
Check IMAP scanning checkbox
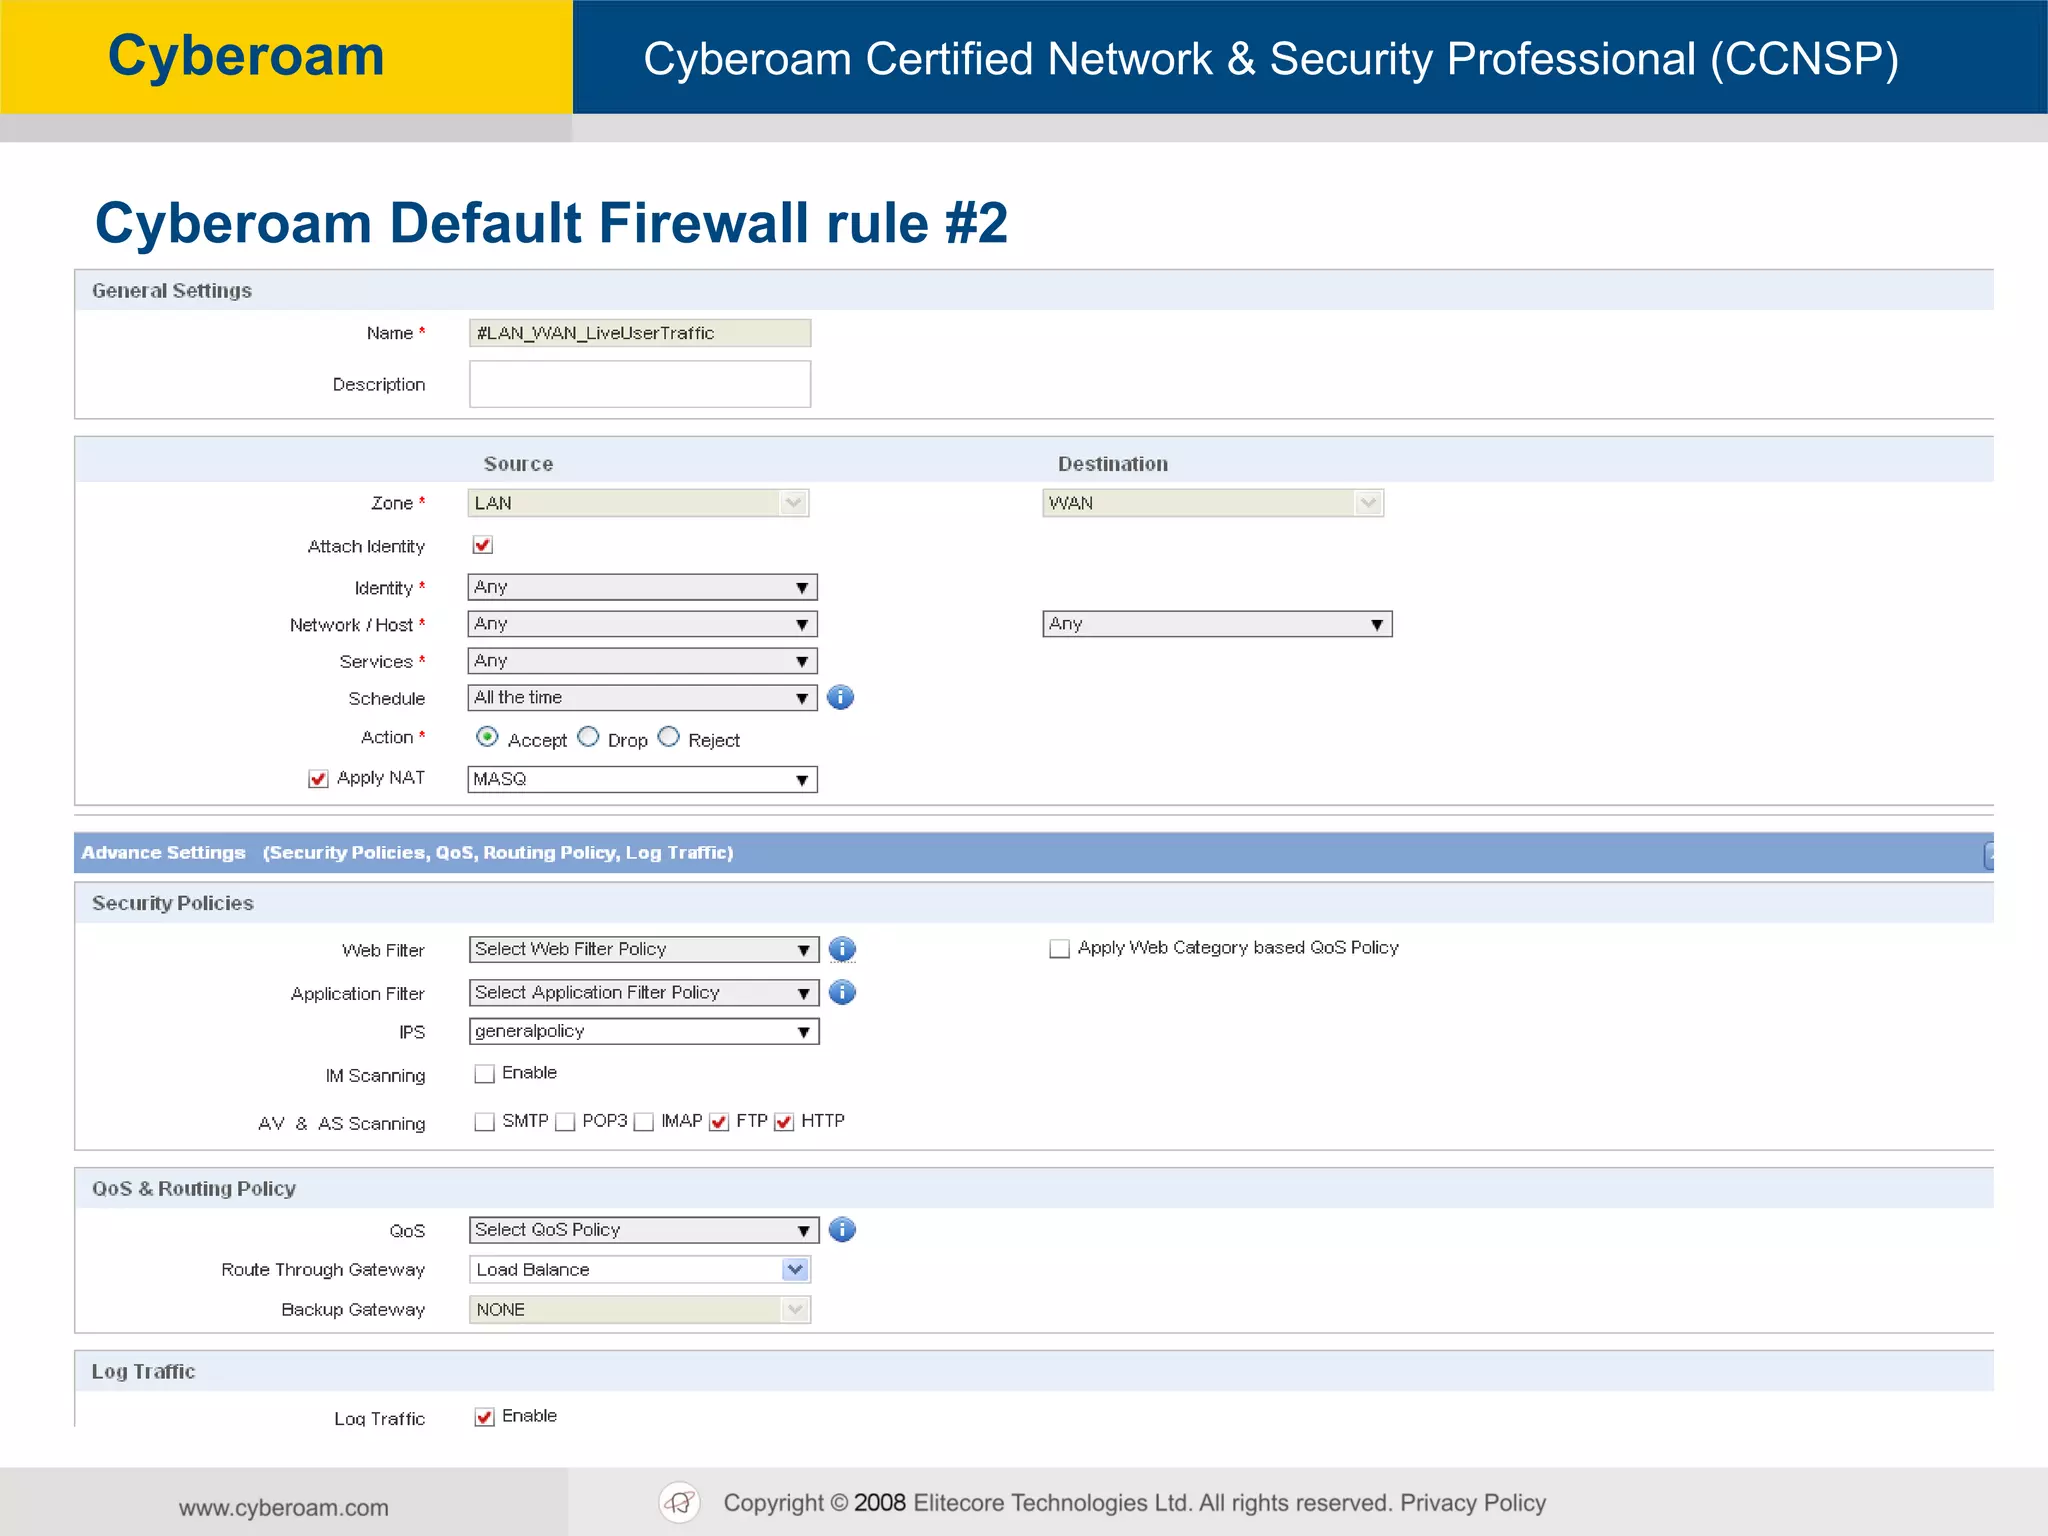pyautogui.click(x=644, y=1122)
